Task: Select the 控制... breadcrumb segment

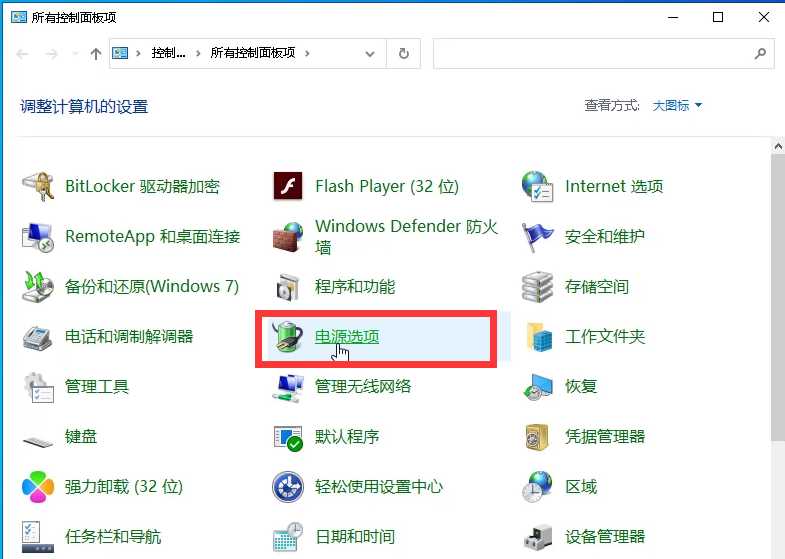Action: (168, 54)
